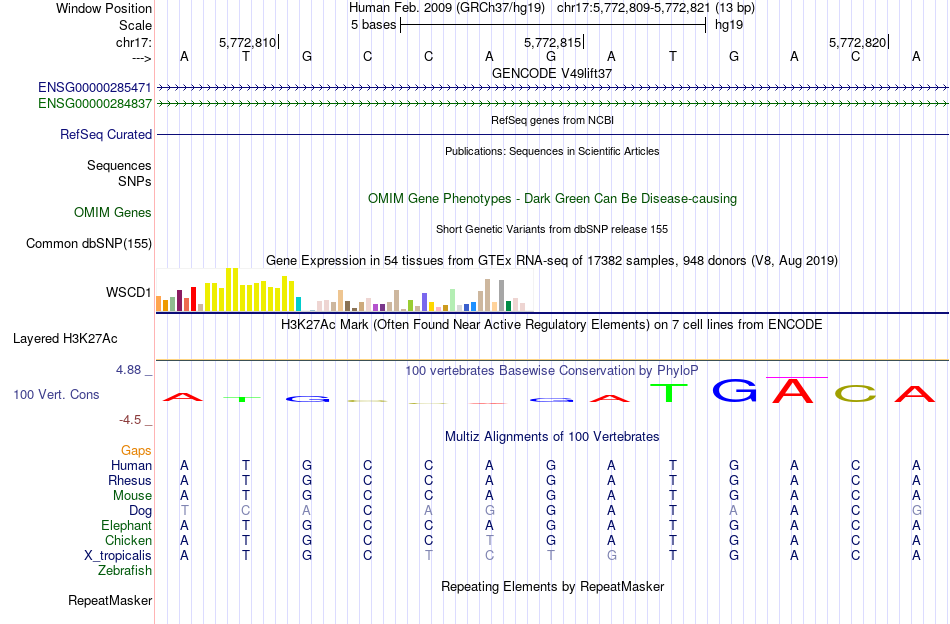
Task: Click Gene Expression in 54 tissues title
Action: (x=552, y=261)
